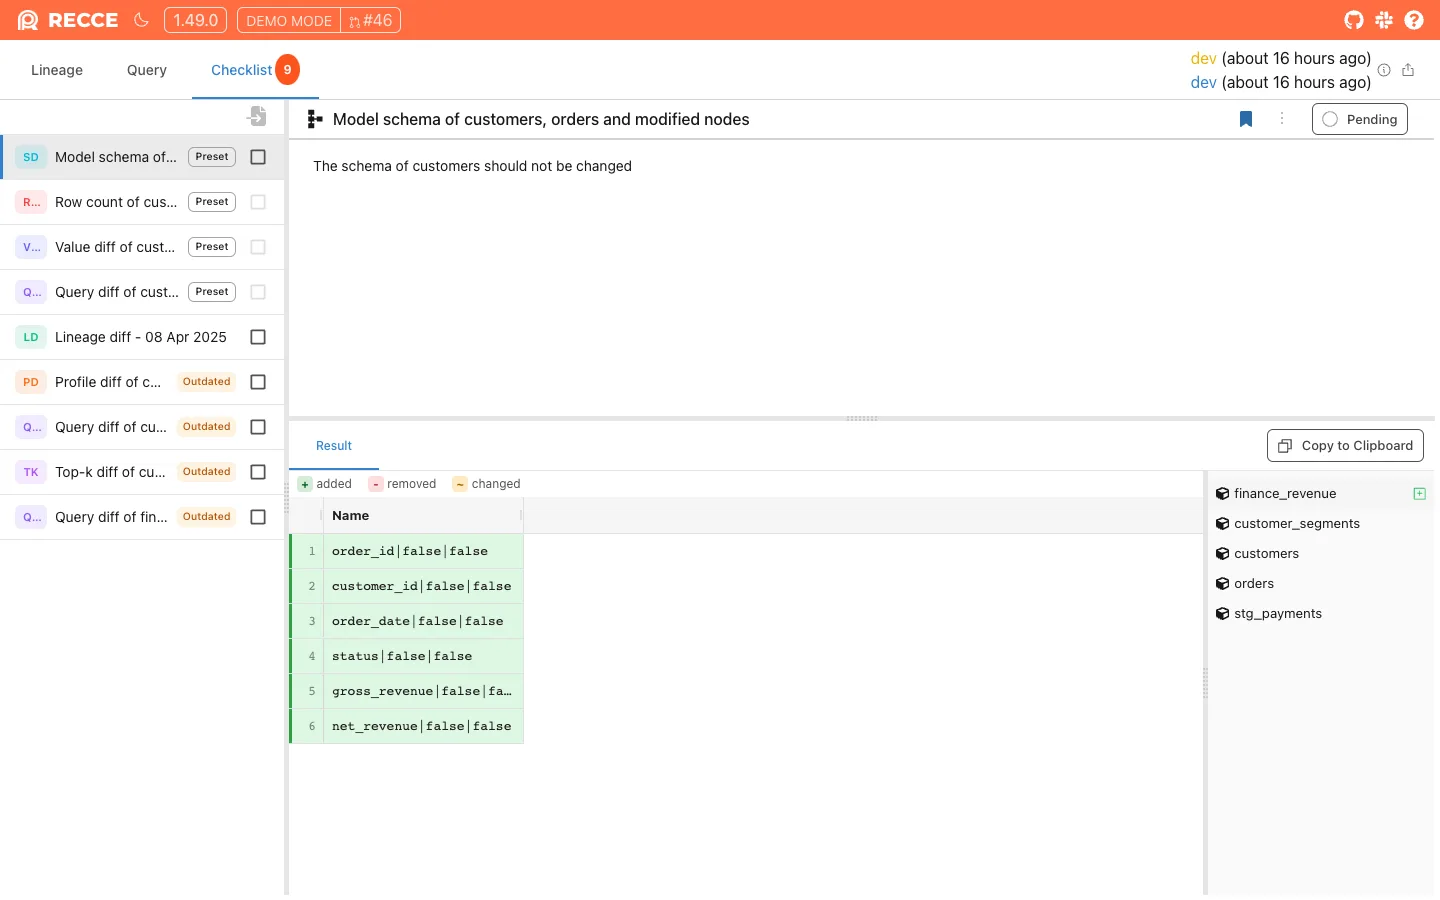Tick checkbox for Query diff of fin check

[x=258, y=517]
